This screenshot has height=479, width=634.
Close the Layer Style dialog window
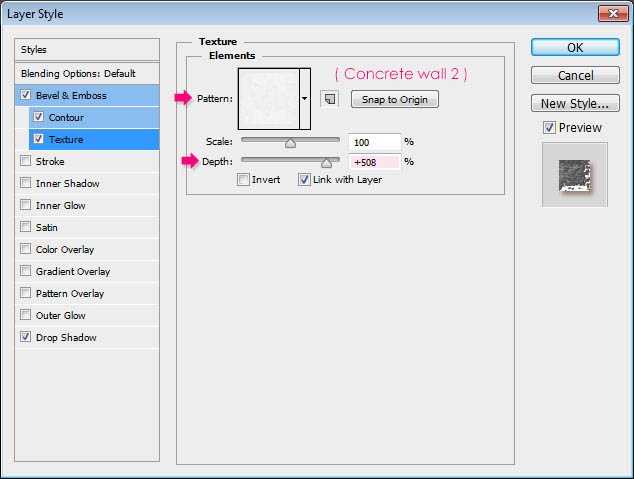point(613,13)
